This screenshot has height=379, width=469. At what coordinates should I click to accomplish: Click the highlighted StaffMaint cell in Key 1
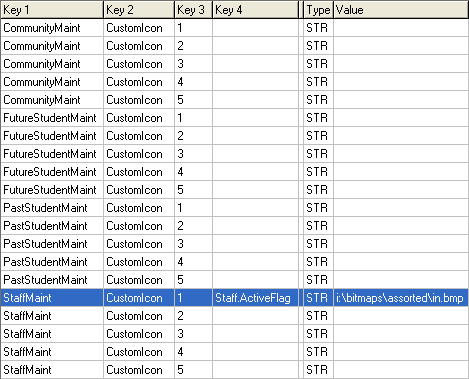[52, 298]
